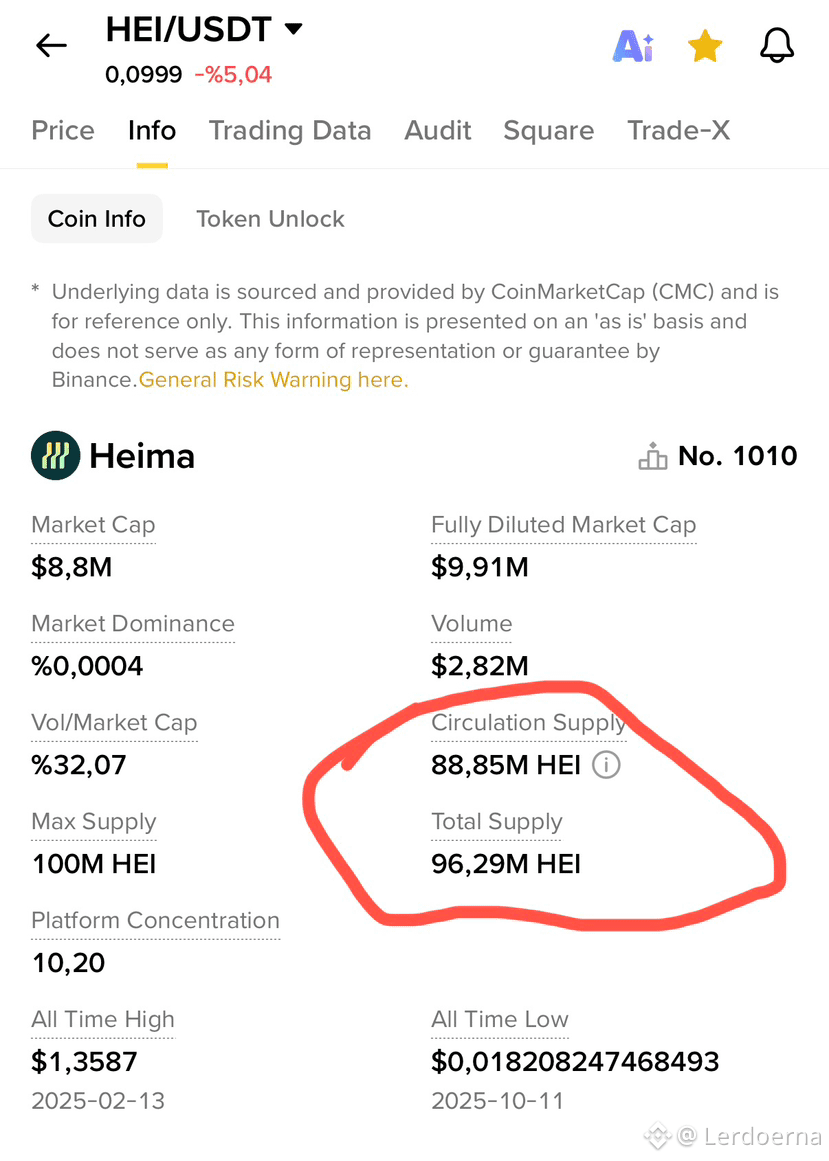
Task: Open the Audit tab
Action: point(437,130)
